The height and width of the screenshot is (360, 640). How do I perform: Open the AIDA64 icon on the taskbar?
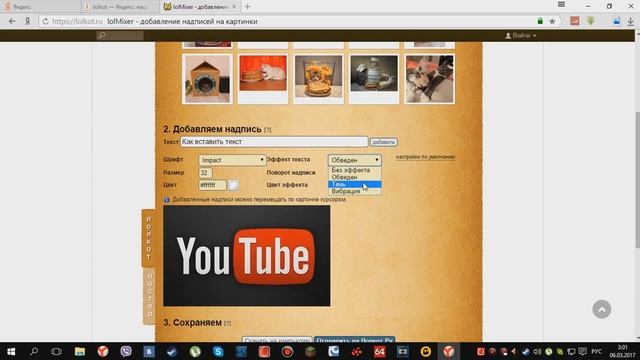380,351
